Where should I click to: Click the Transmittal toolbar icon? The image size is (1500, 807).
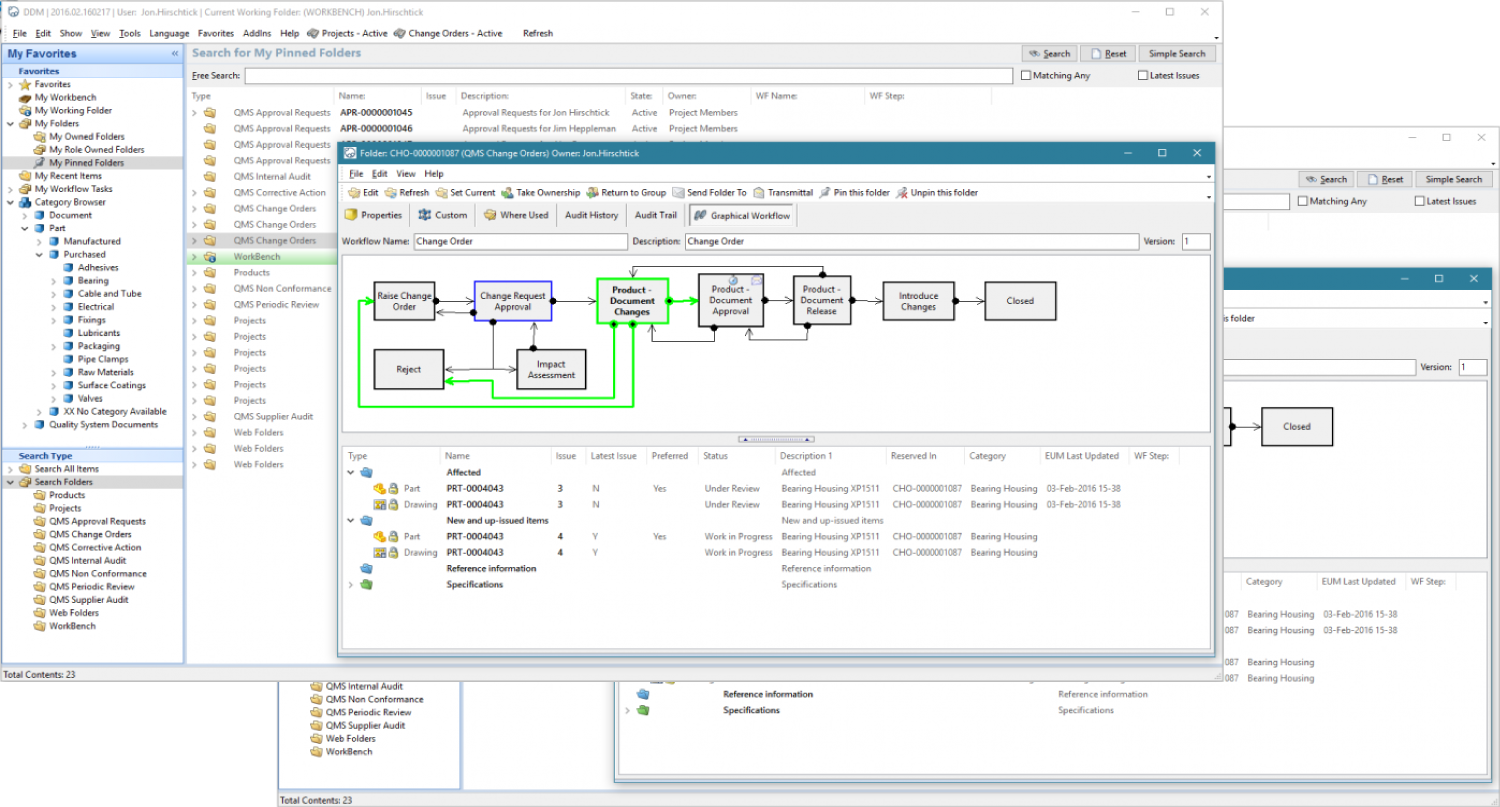[x=759, y=193]
